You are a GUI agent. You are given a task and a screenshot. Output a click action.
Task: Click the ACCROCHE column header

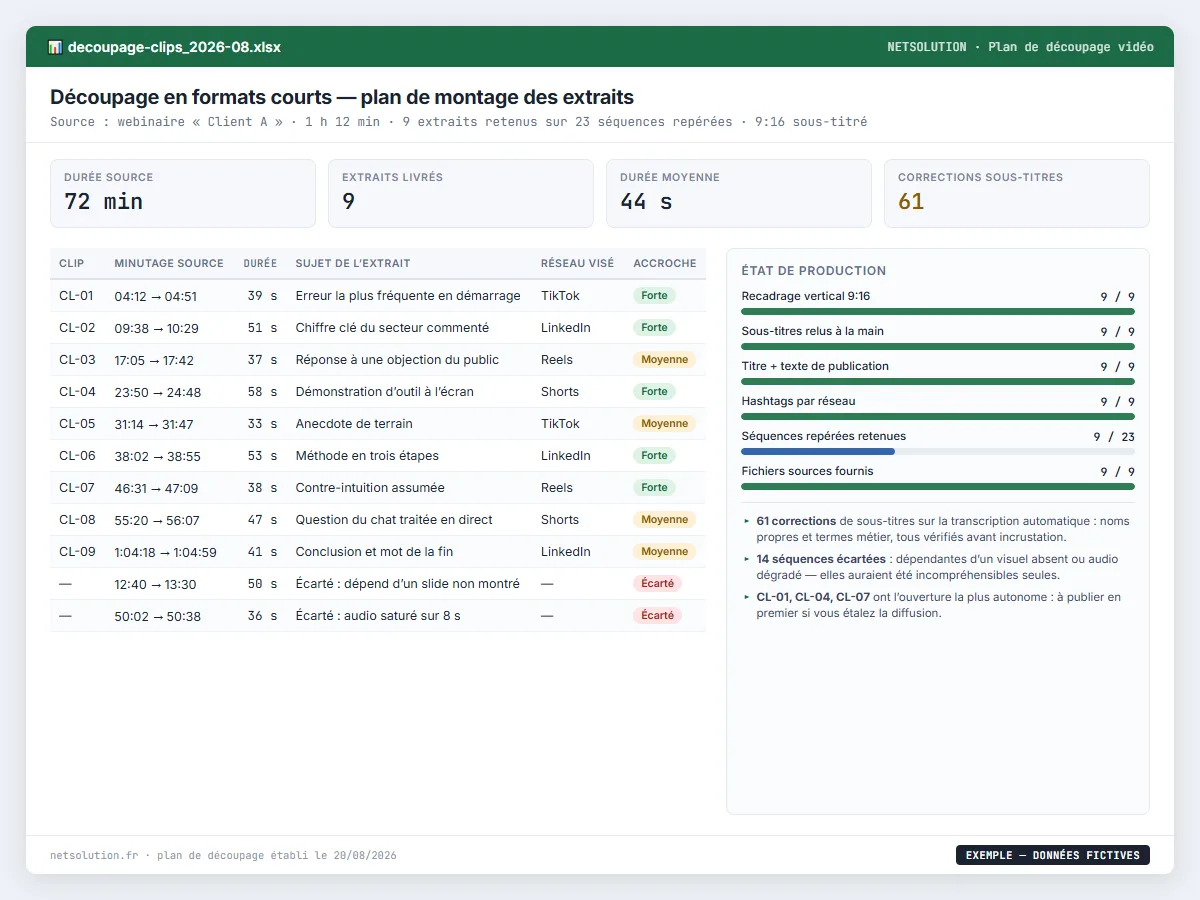665,263
